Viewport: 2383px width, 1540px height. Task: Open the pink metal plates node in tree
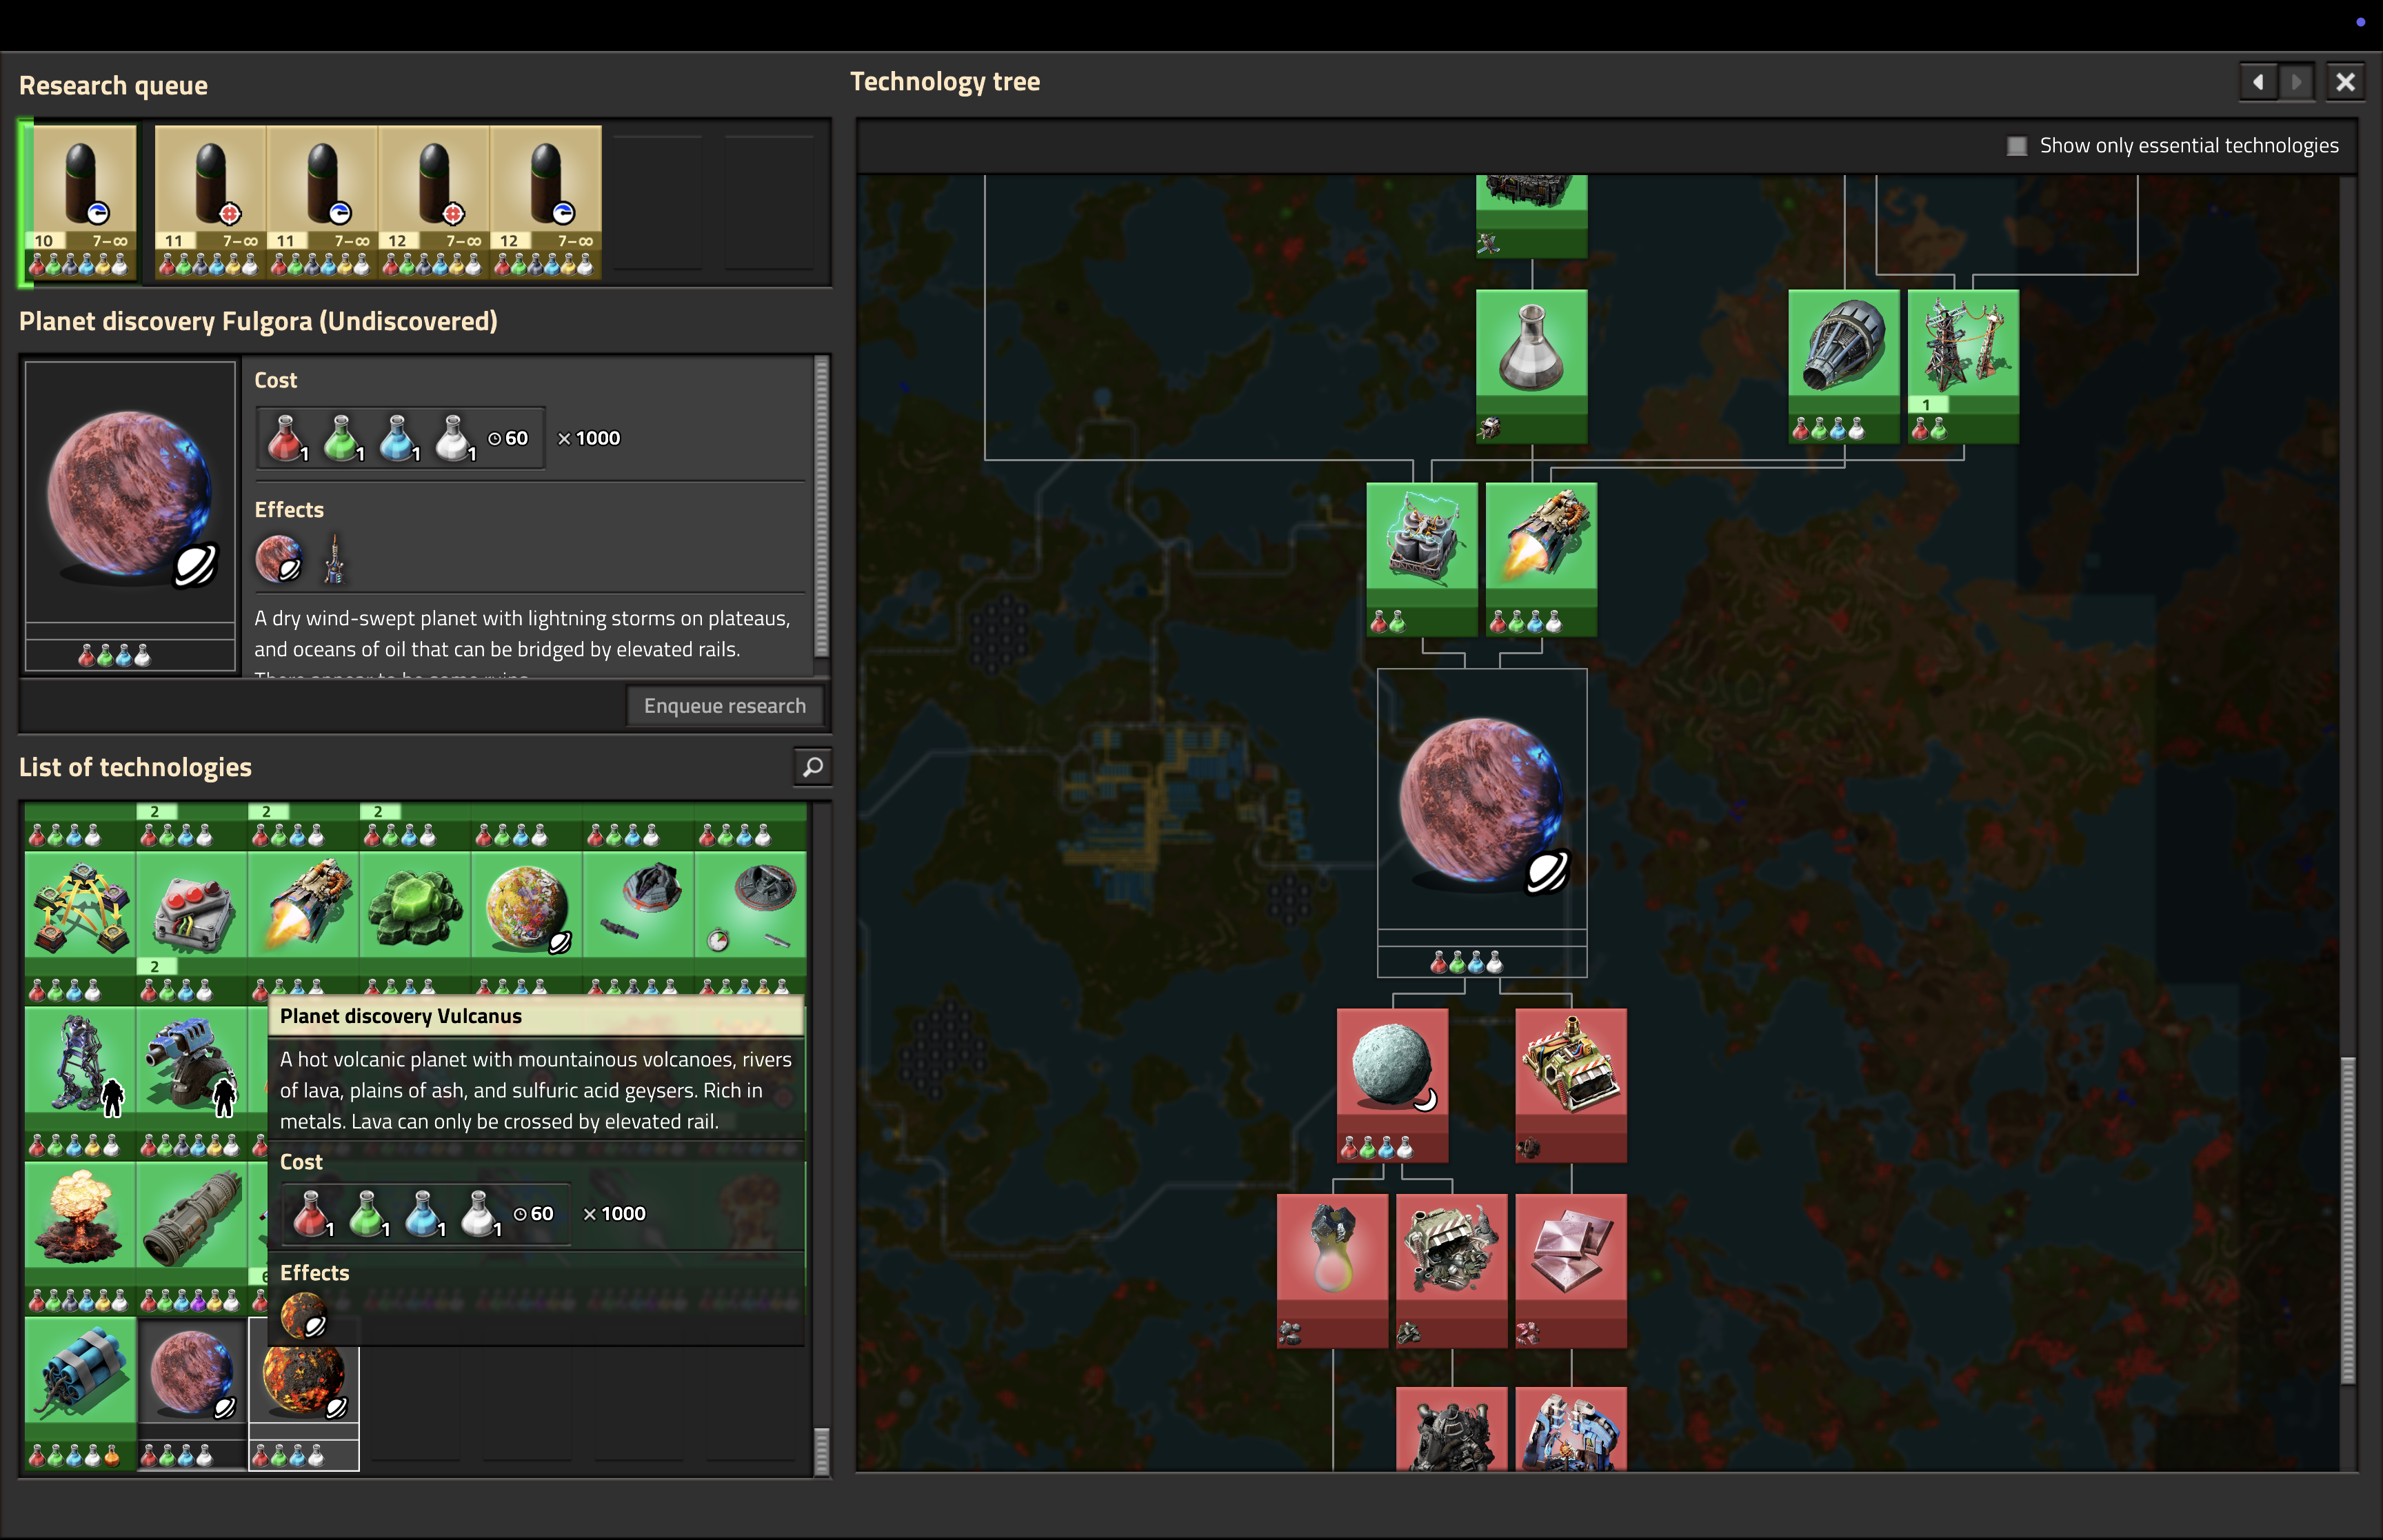[1571, 1271]
